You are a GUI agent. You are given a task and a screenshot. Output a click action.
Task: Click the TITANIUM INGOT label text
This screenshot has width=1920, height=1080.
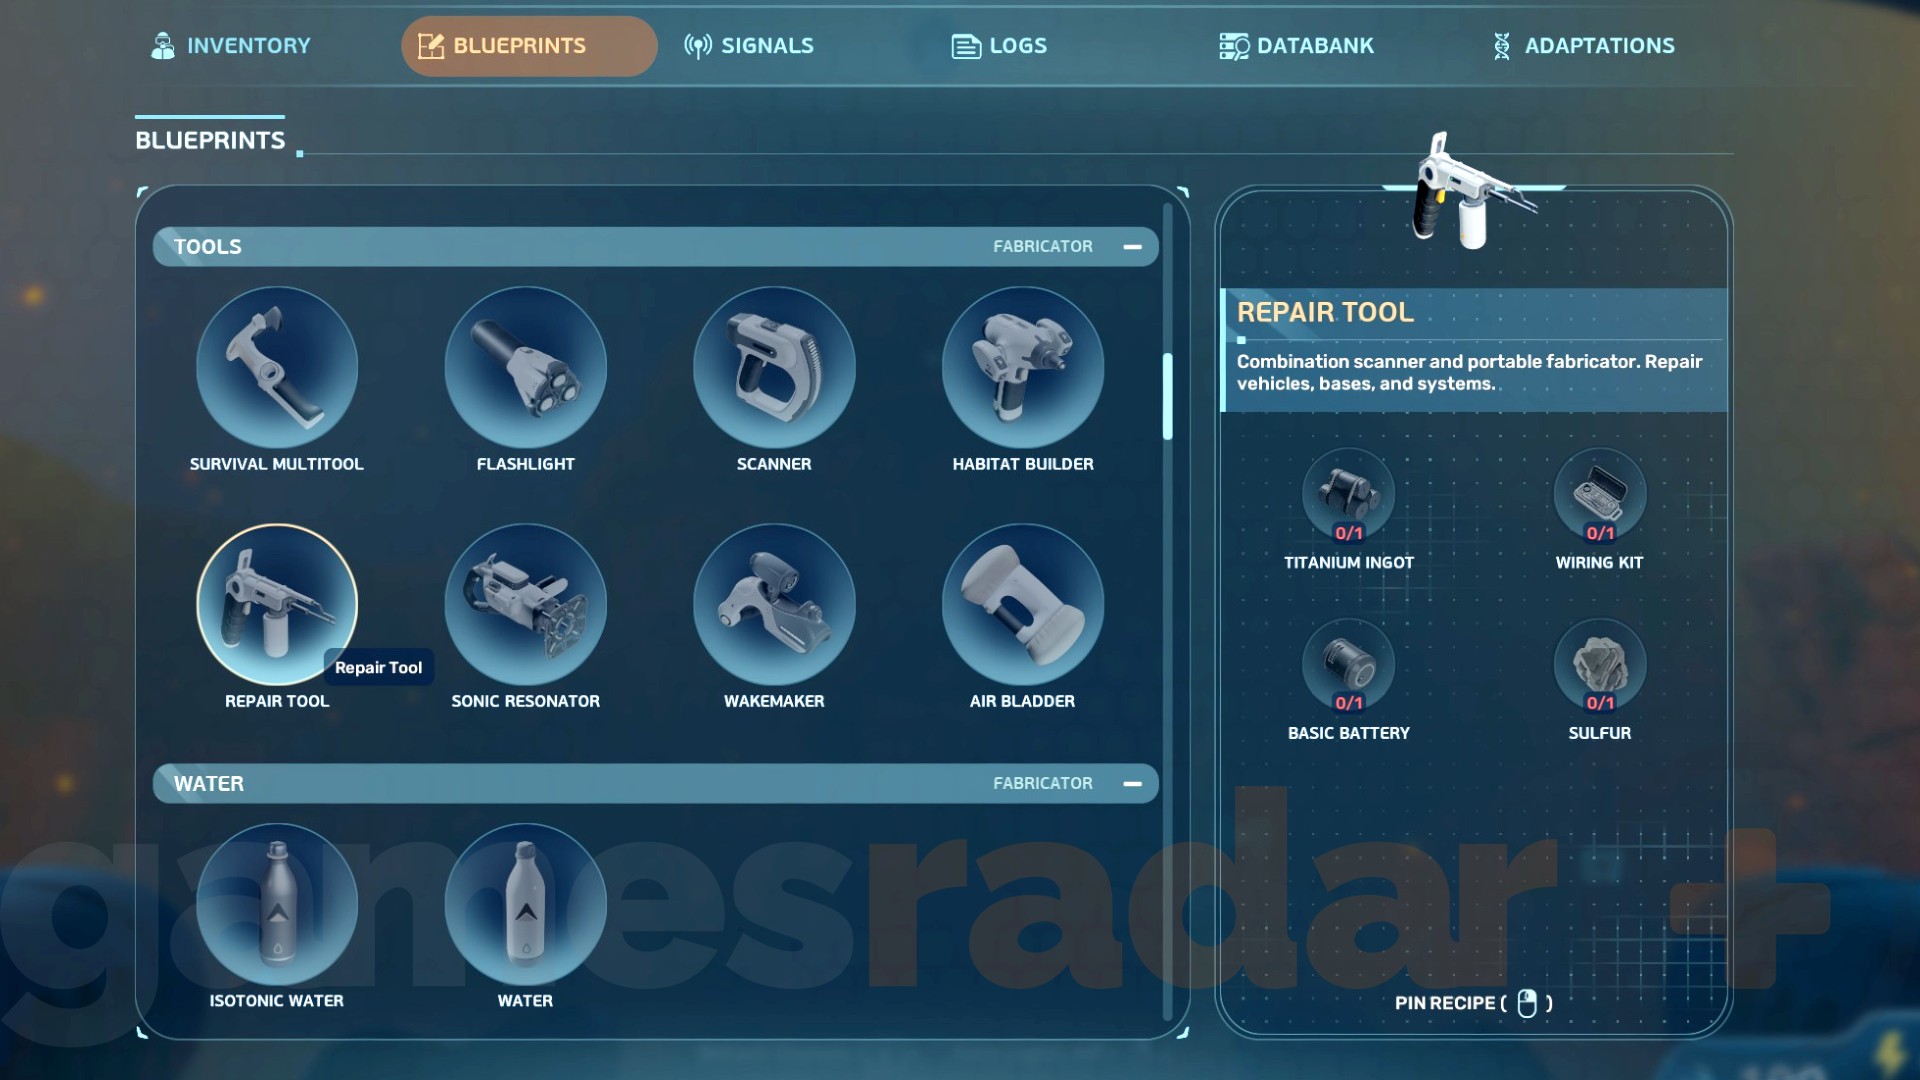(1349, 563)
